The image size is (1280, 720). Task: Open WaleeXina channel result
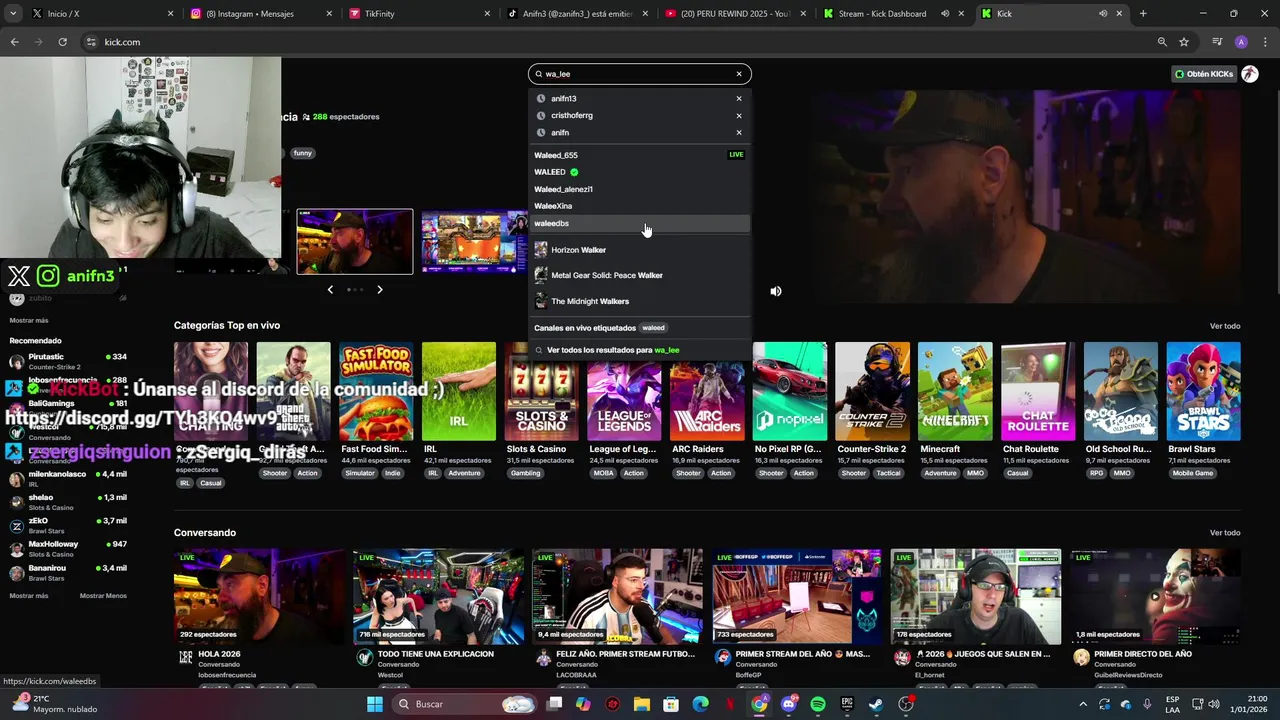click(x=640, y=206)
